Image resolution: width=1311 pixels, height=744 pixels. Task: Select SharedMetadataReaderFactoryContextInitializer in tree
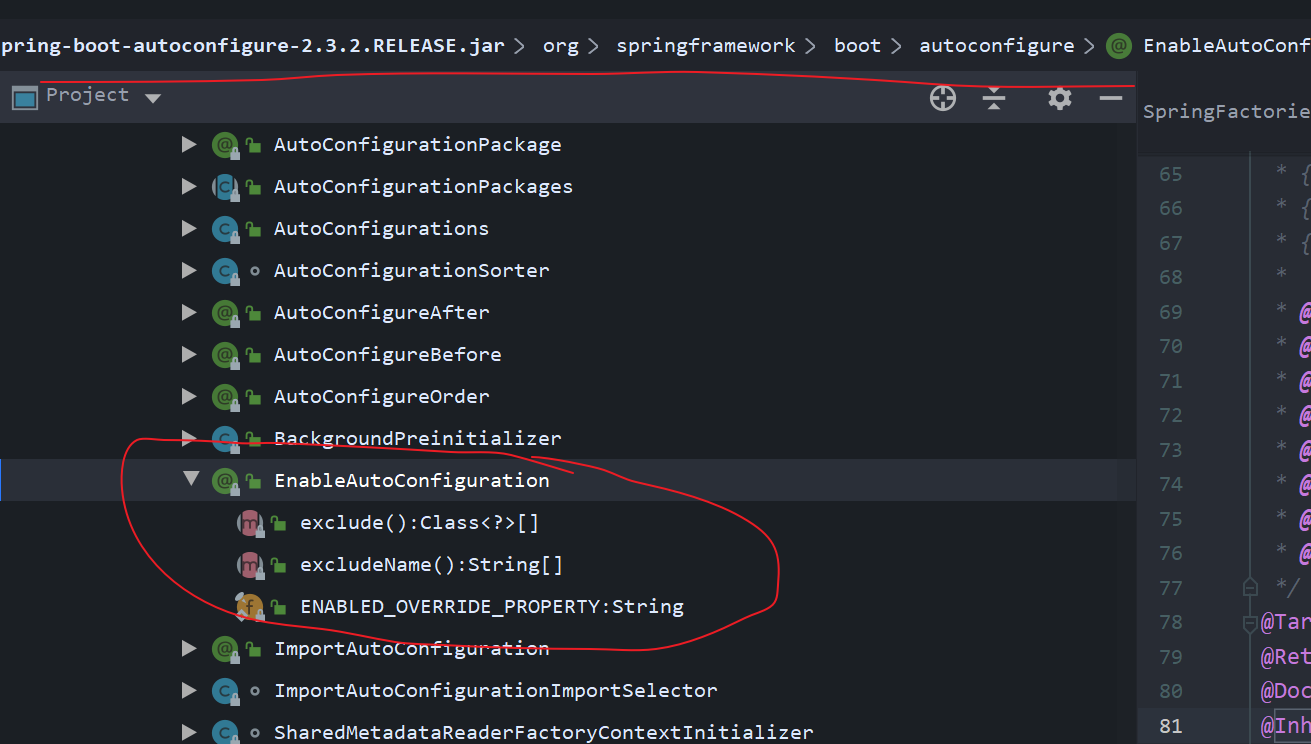(544, 733)
